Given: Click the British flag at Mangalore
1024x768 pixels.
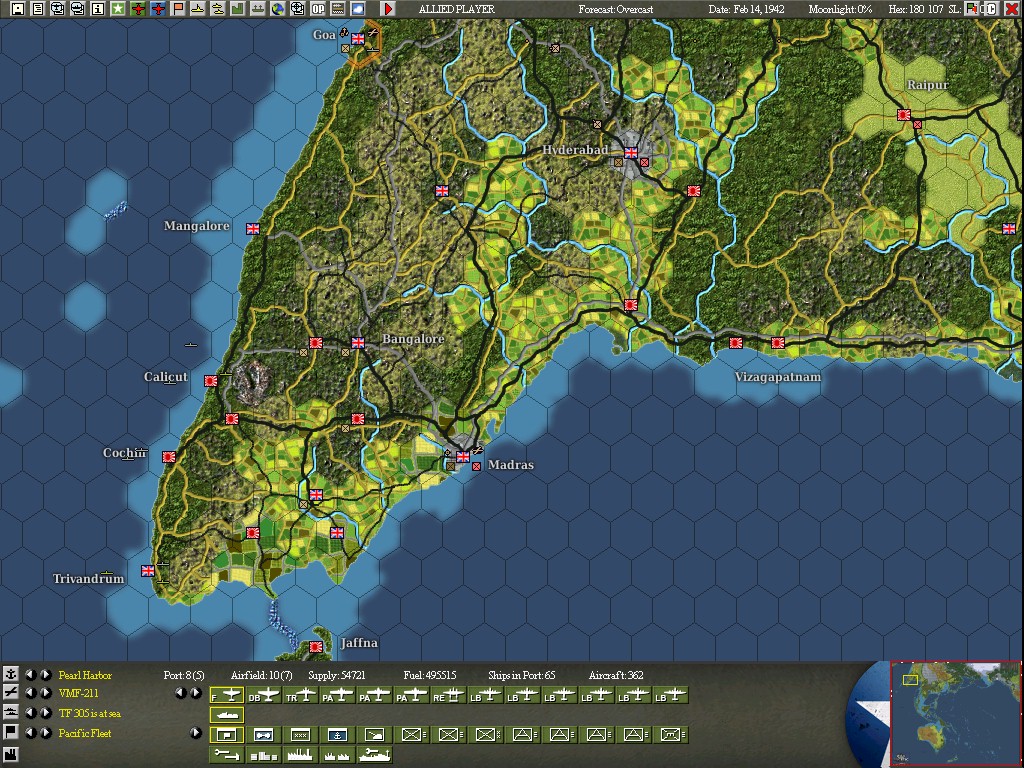Looking at the screenshot, I should (253, 229).
